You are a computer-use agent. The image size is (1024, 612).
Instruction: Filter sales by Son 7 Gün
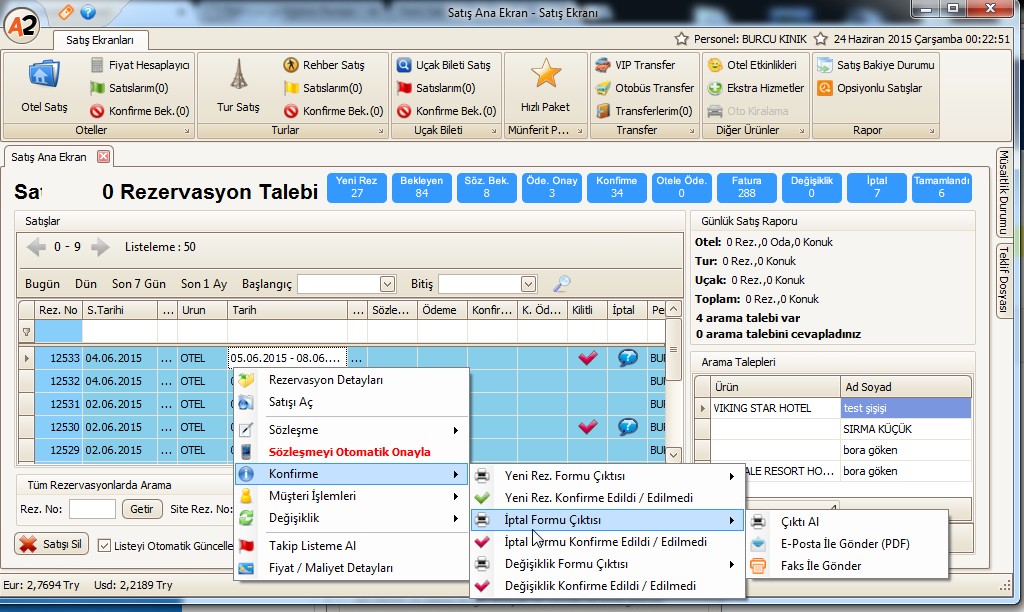click(x=138, y=284)
